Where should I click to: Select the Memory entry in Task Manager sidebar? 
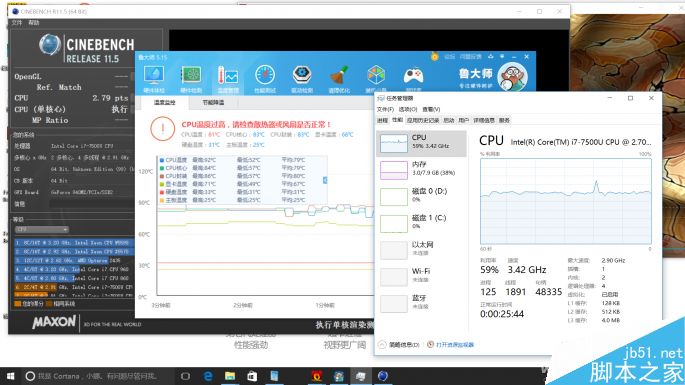coord(421,170)
